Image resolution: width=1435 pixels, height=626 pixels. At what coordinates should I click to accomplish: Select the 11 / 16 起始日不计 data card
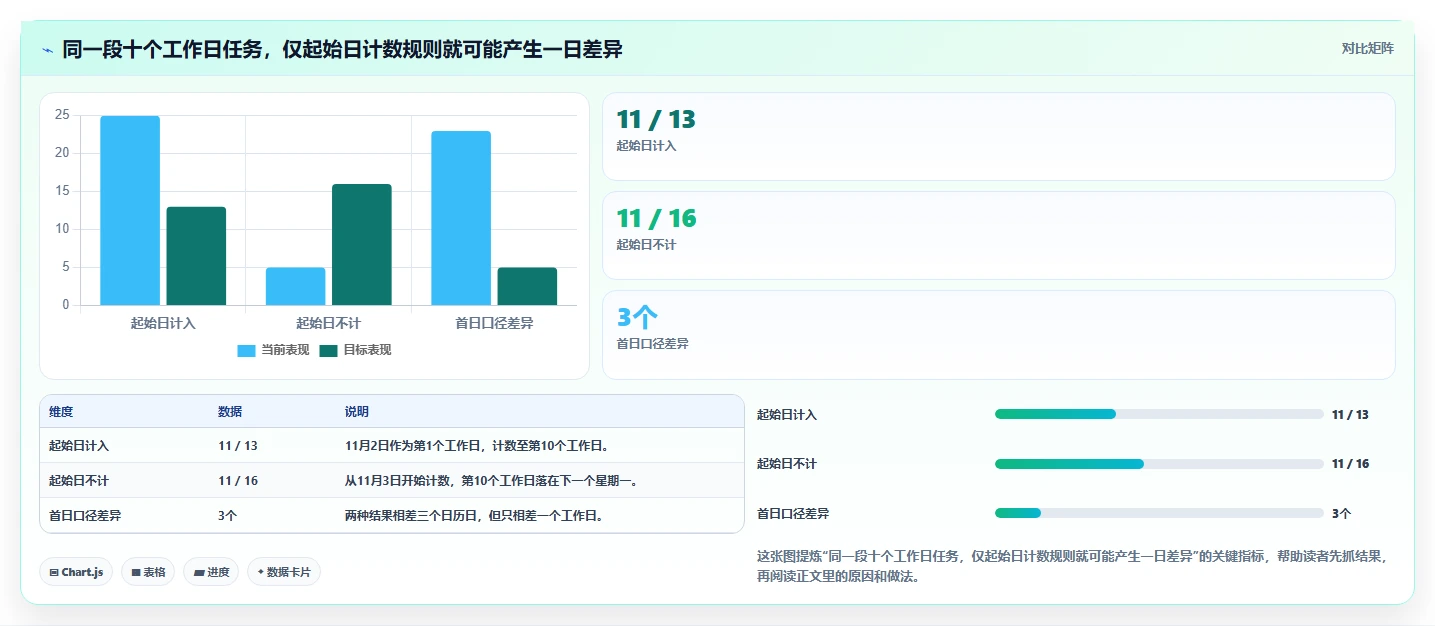(x=998, y=235)
